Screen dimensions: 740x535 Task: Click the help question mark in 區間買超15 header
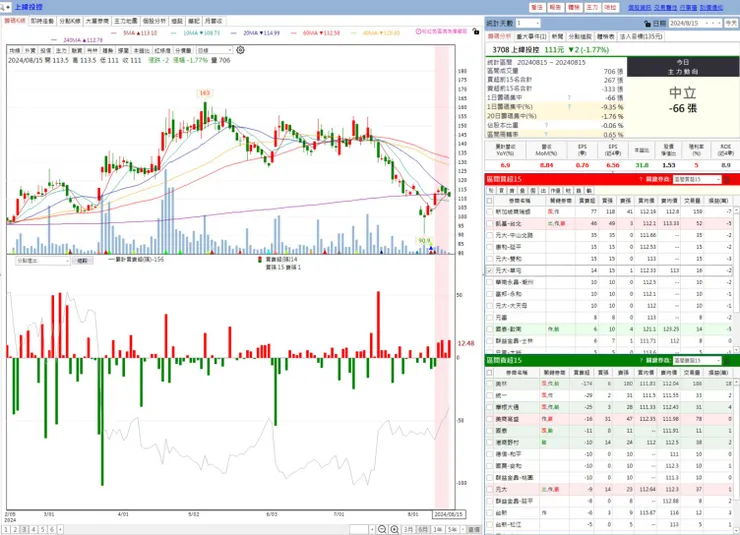(x=641, y=179)
